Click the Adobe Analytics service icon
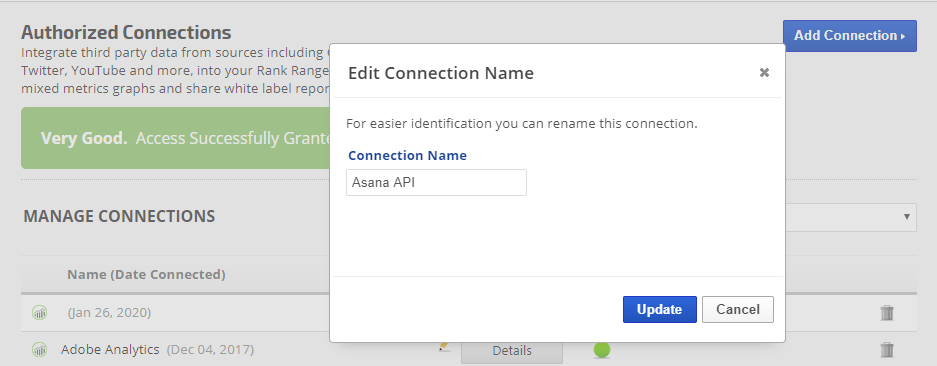Viewport: 937px width, 366px height. tap(39, 349)
